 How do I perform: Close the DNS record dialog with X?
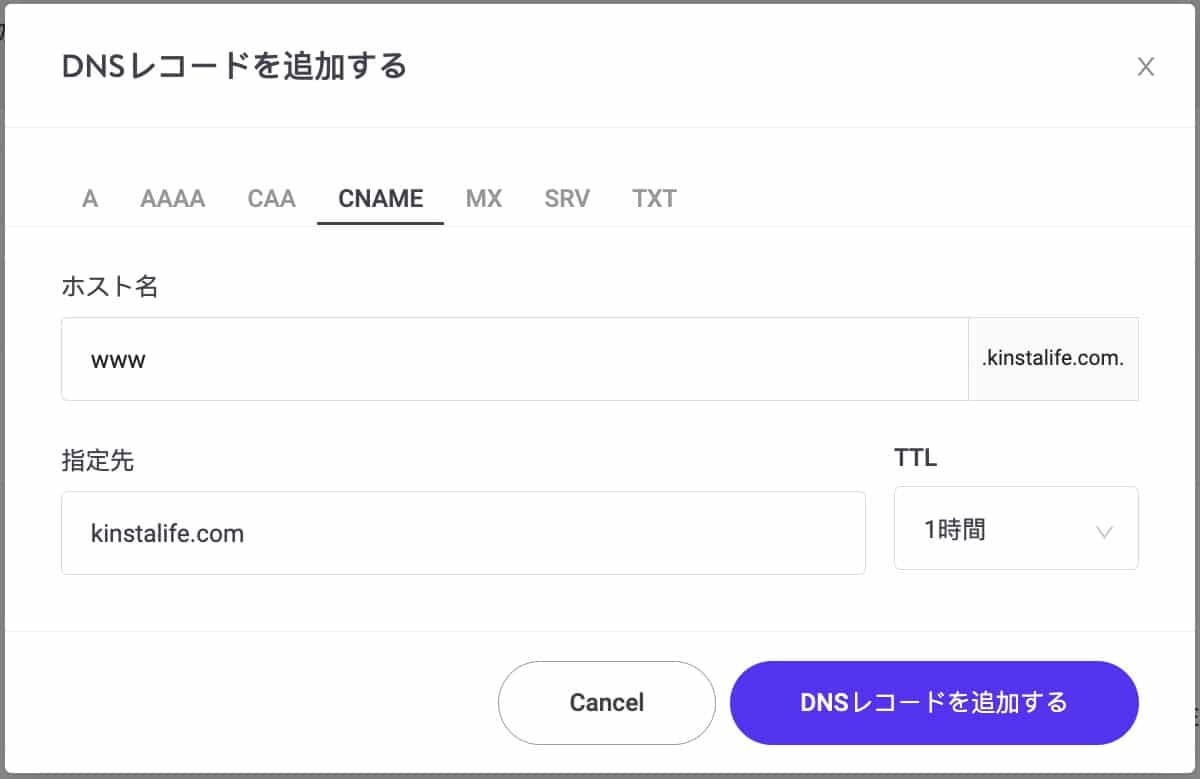[1146, 67]
